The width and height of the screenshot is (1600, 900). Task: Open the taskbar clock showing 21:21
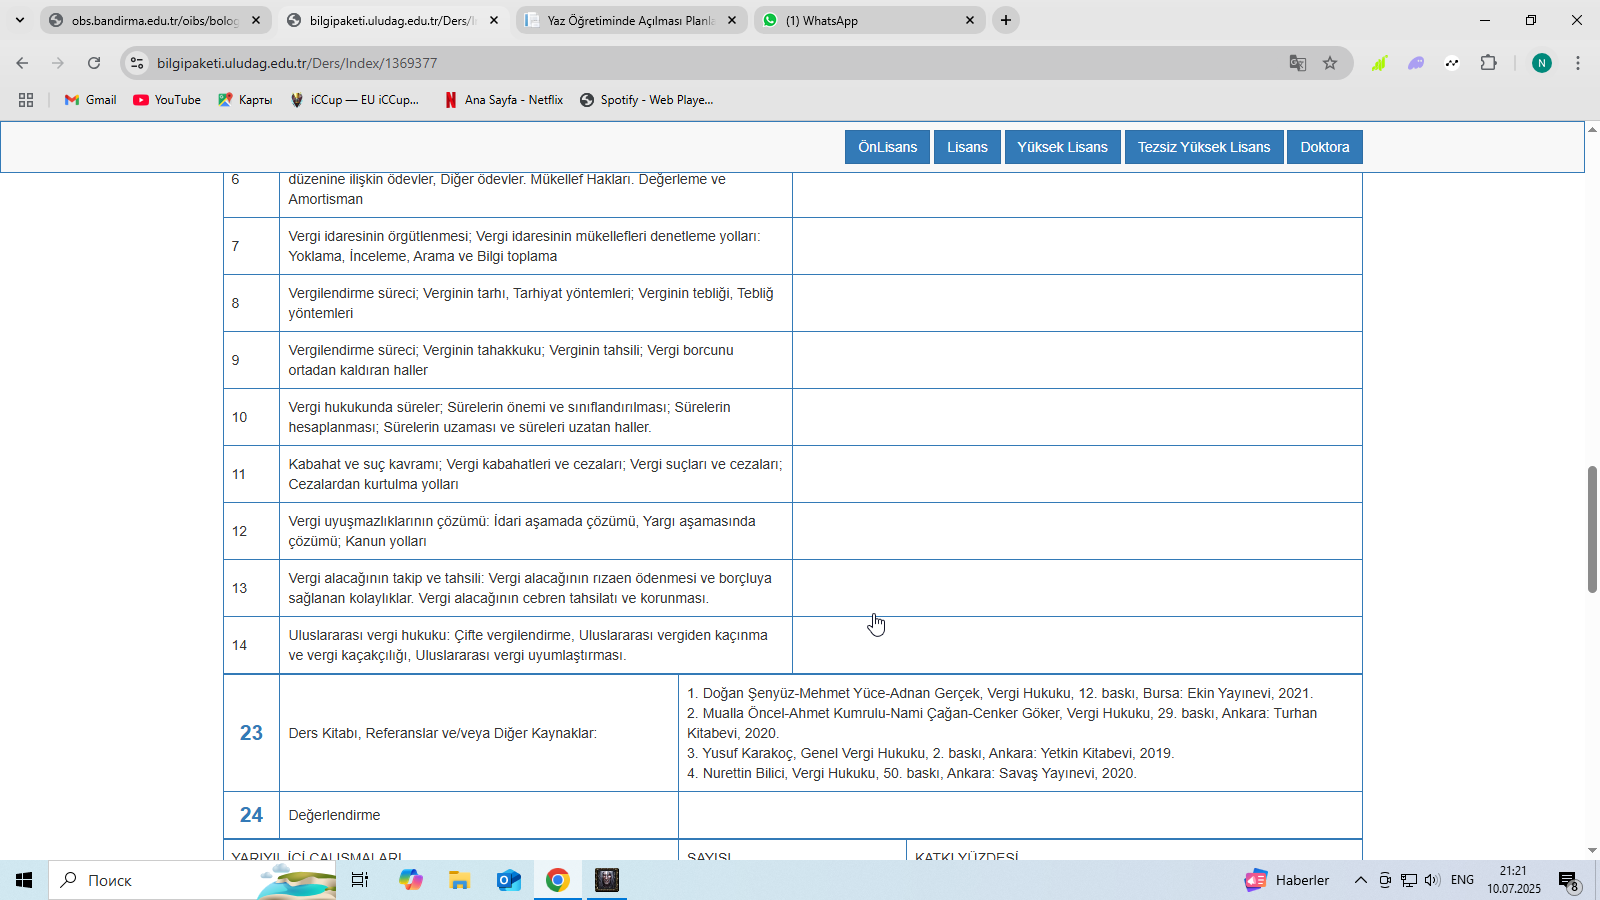pos(1514,880)
